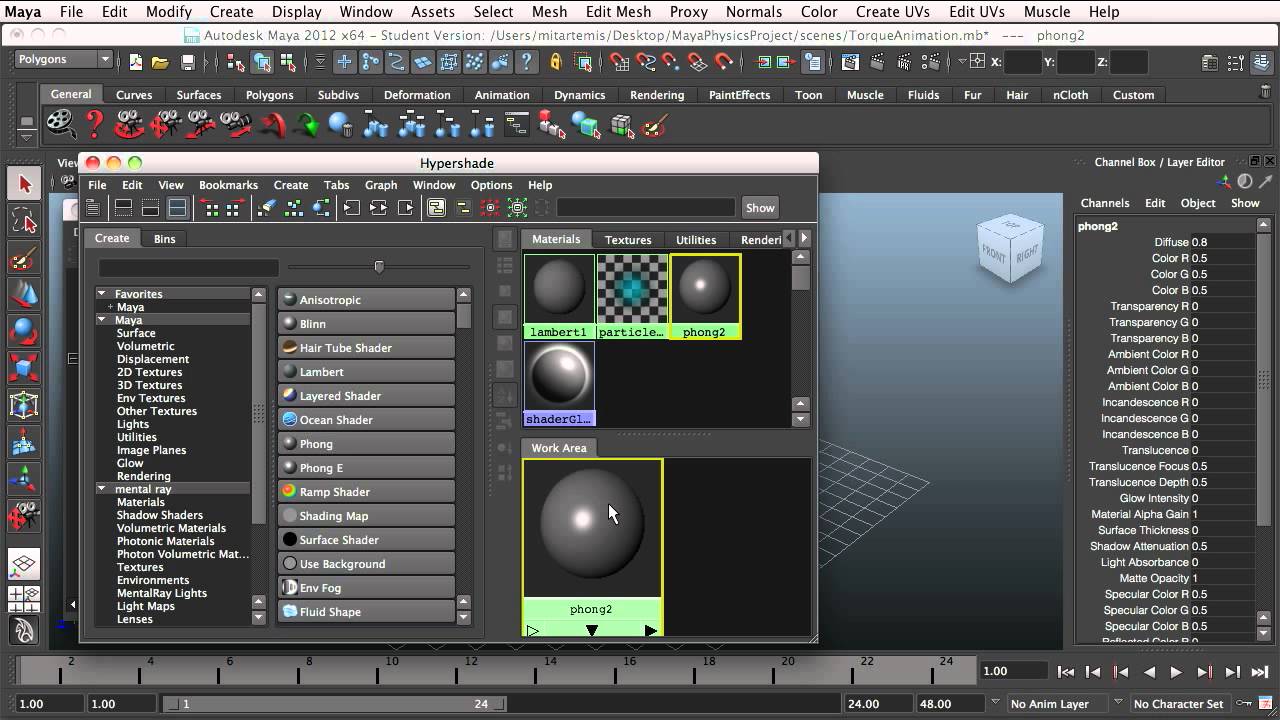The height and width of the screenshot is (720, 1280).
Task: Open Channels menu in the Channel Box
Action: click(x=1105, y=203)
